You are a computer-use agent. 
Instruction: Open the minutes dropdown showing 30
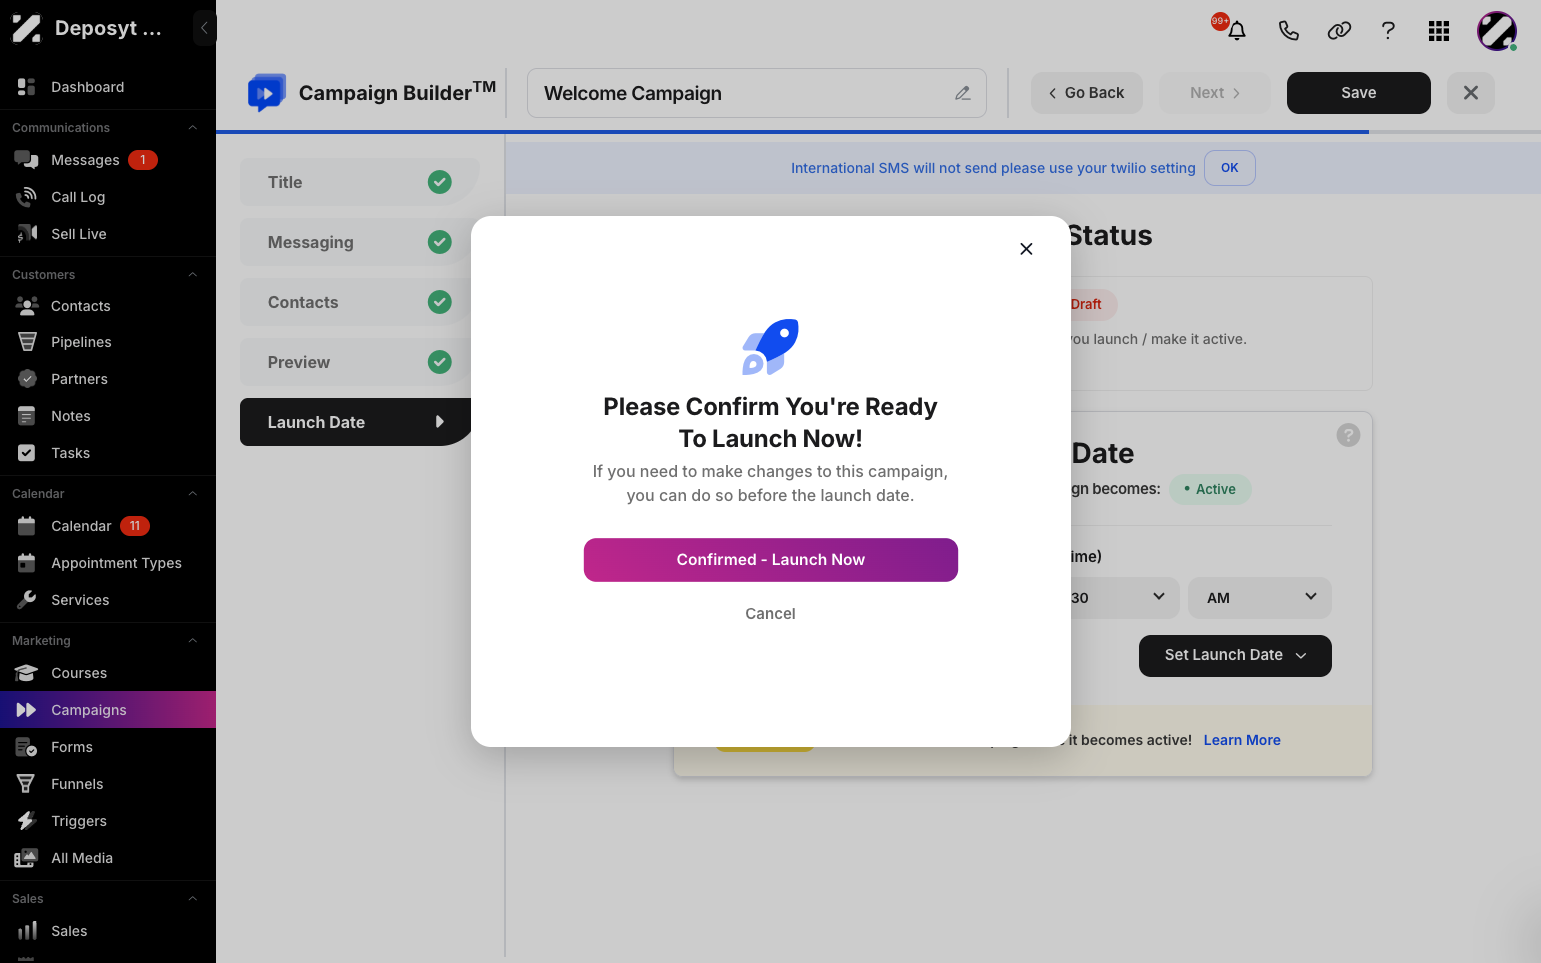1125,598
